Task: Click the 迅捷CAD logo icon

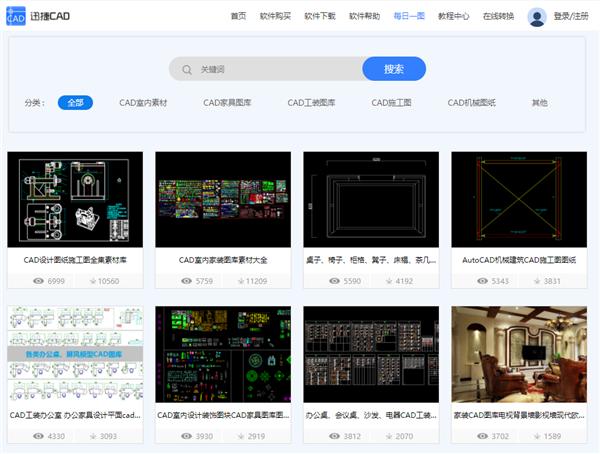Action: (16, 16)
